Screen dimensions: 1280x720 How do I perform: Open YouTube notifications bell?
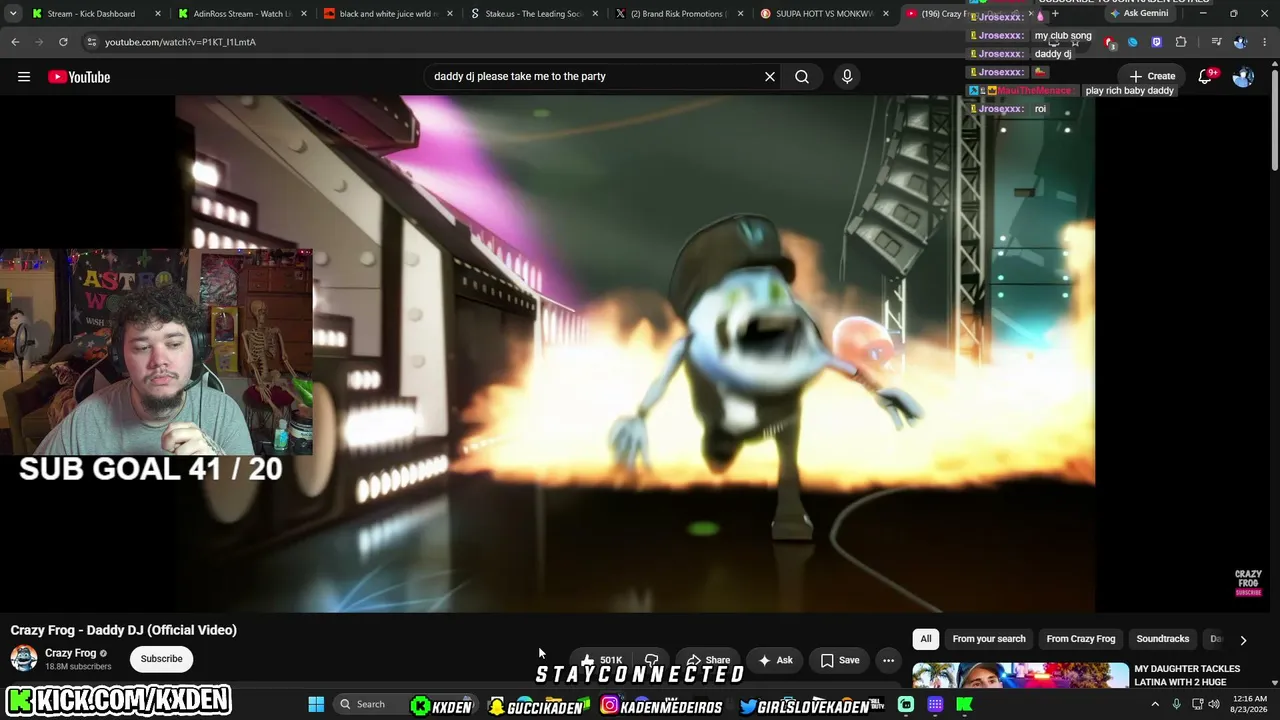click(1206, 77)
